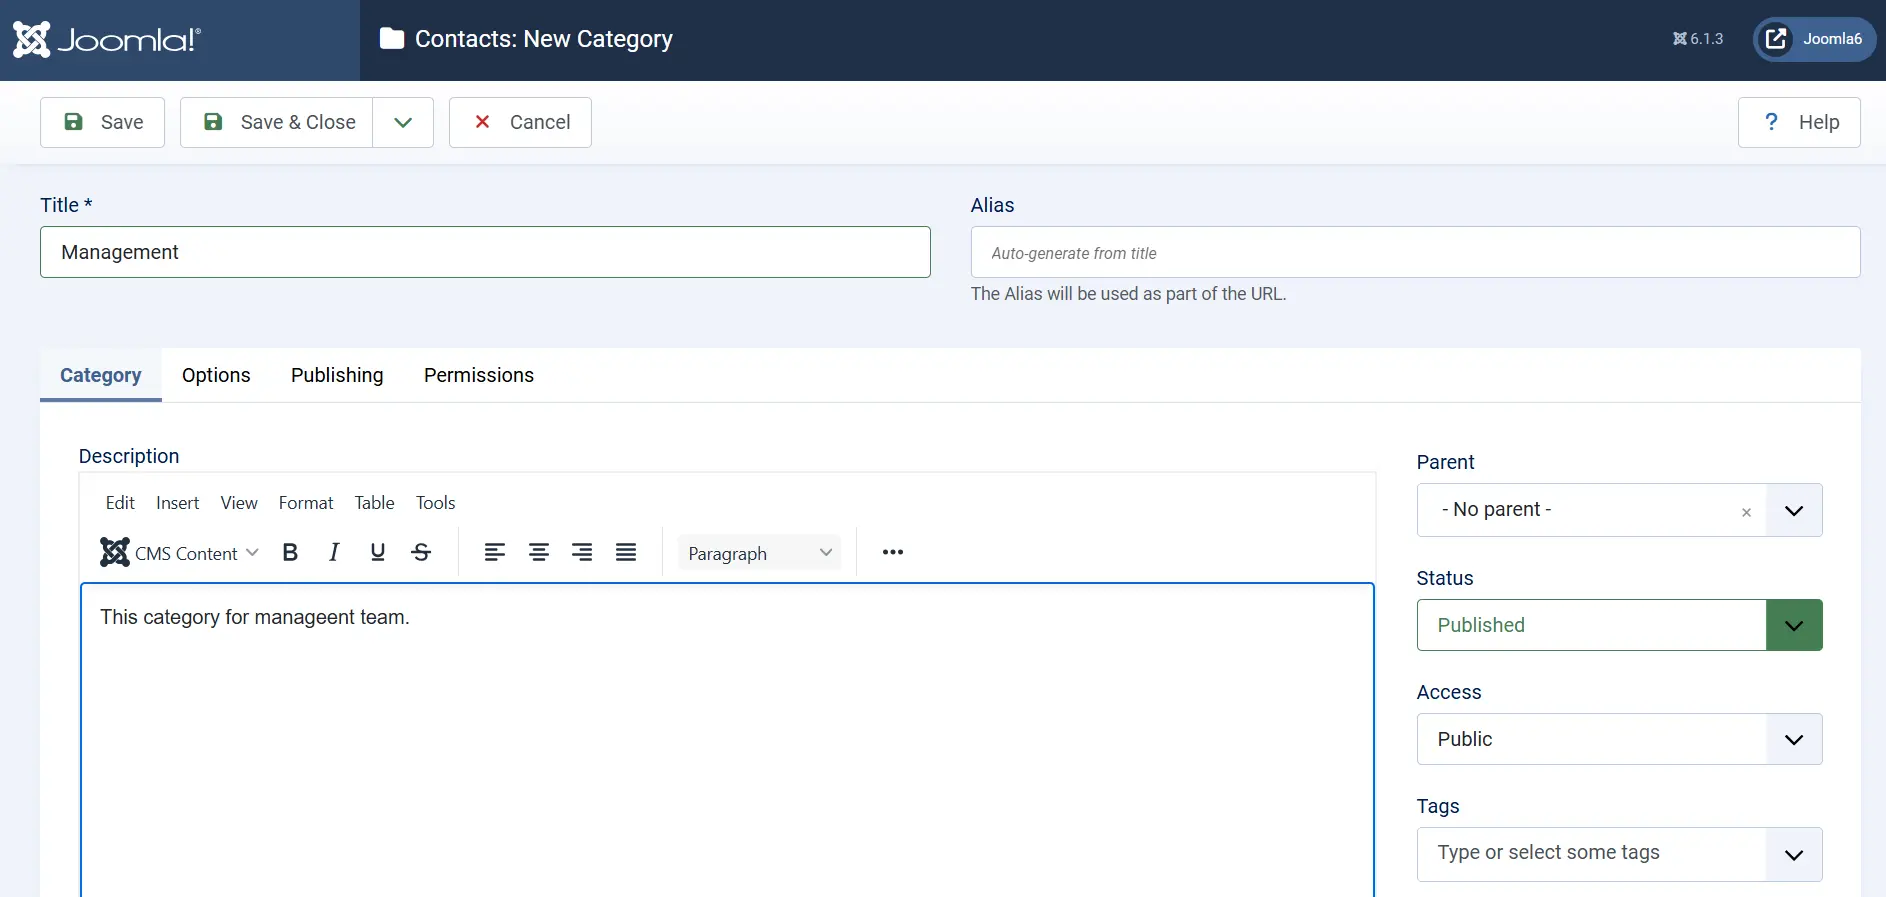Apply bold formatting in the editor
Screen dimensions: 1886x897
[x=290, y=552]
